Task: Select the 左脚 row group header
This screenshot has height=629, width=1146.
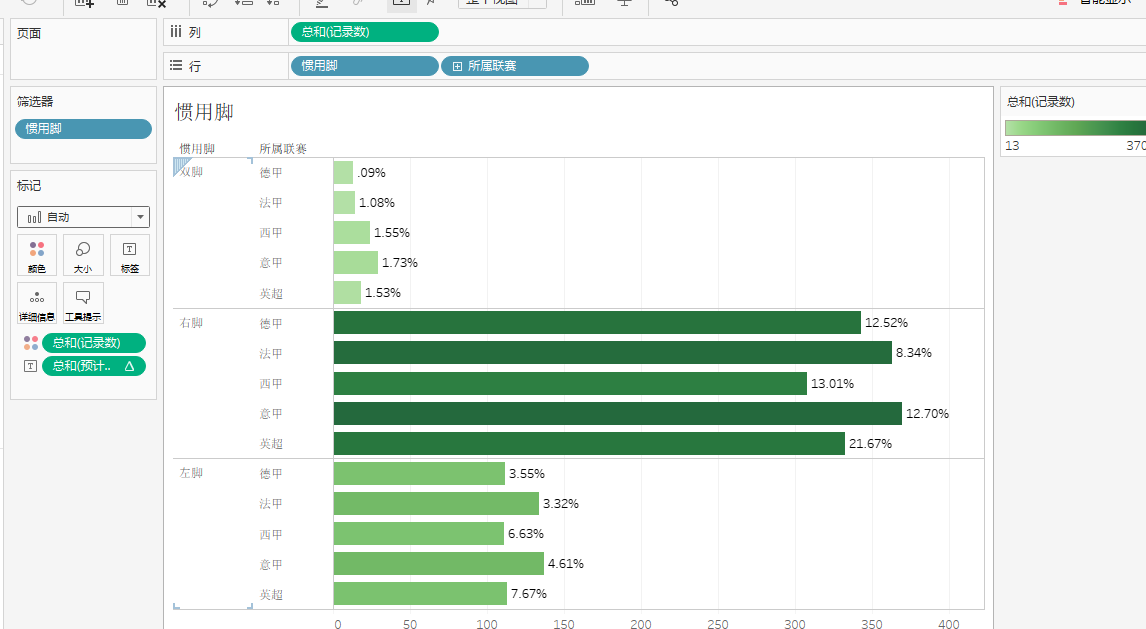Action: coord(191,473)
